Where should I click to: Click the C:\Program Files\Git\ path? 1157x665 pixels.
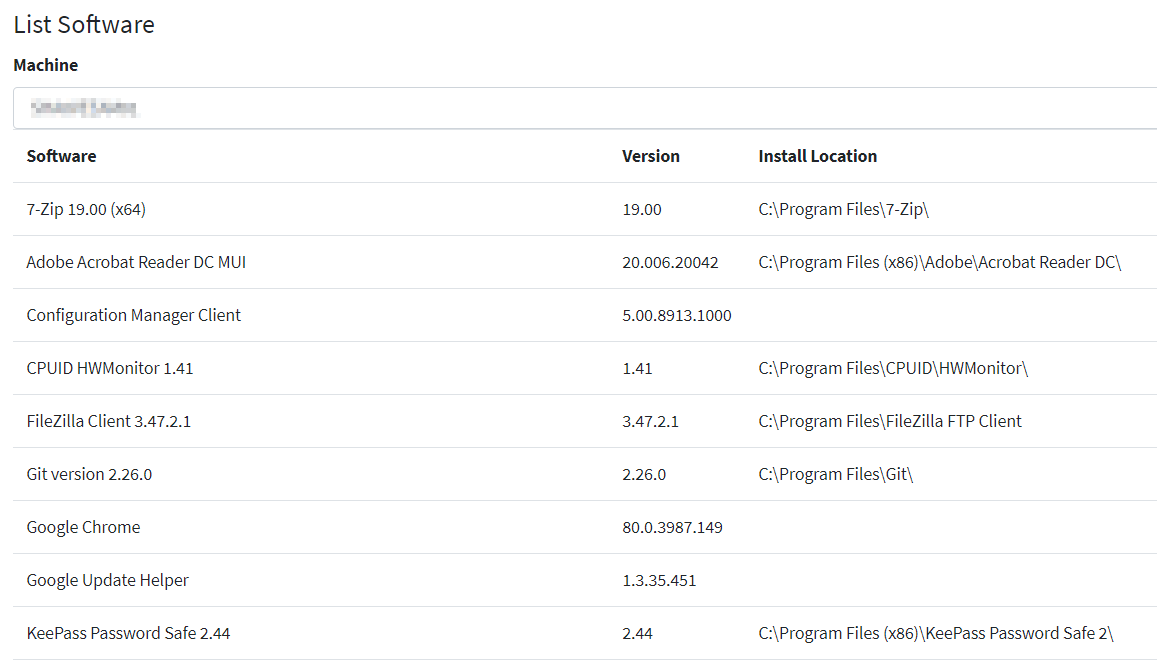835,475
